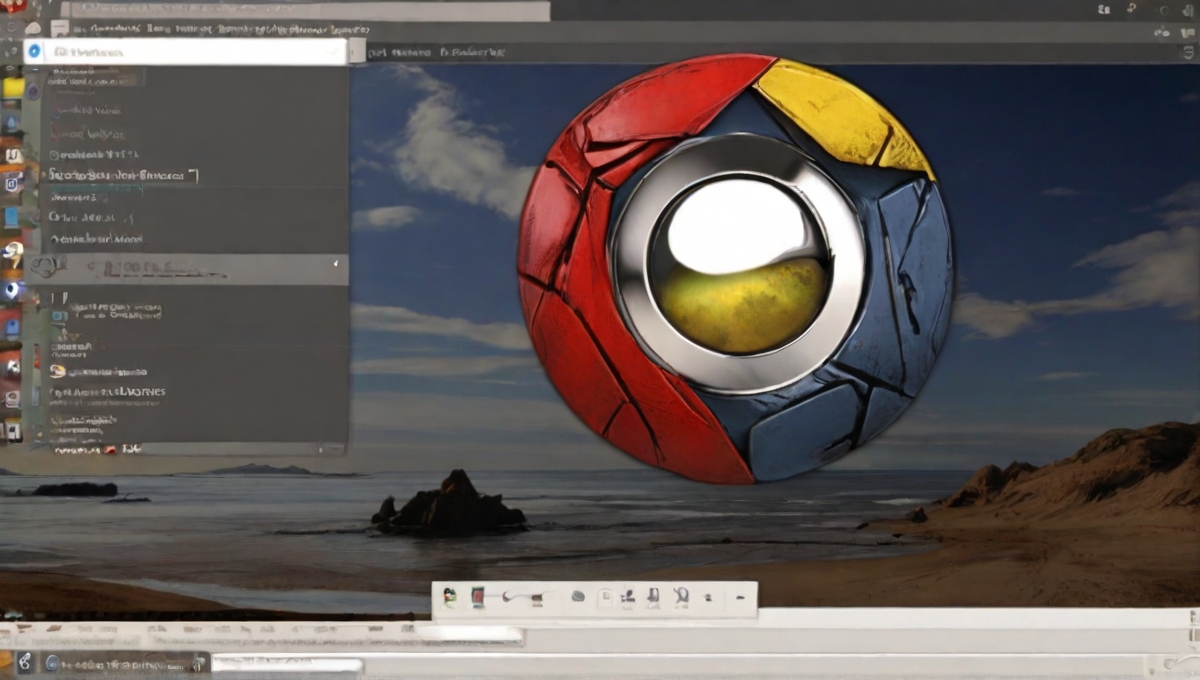
Task: Focus the white text field in the bottom taskbar
Action: coord(288,663)
